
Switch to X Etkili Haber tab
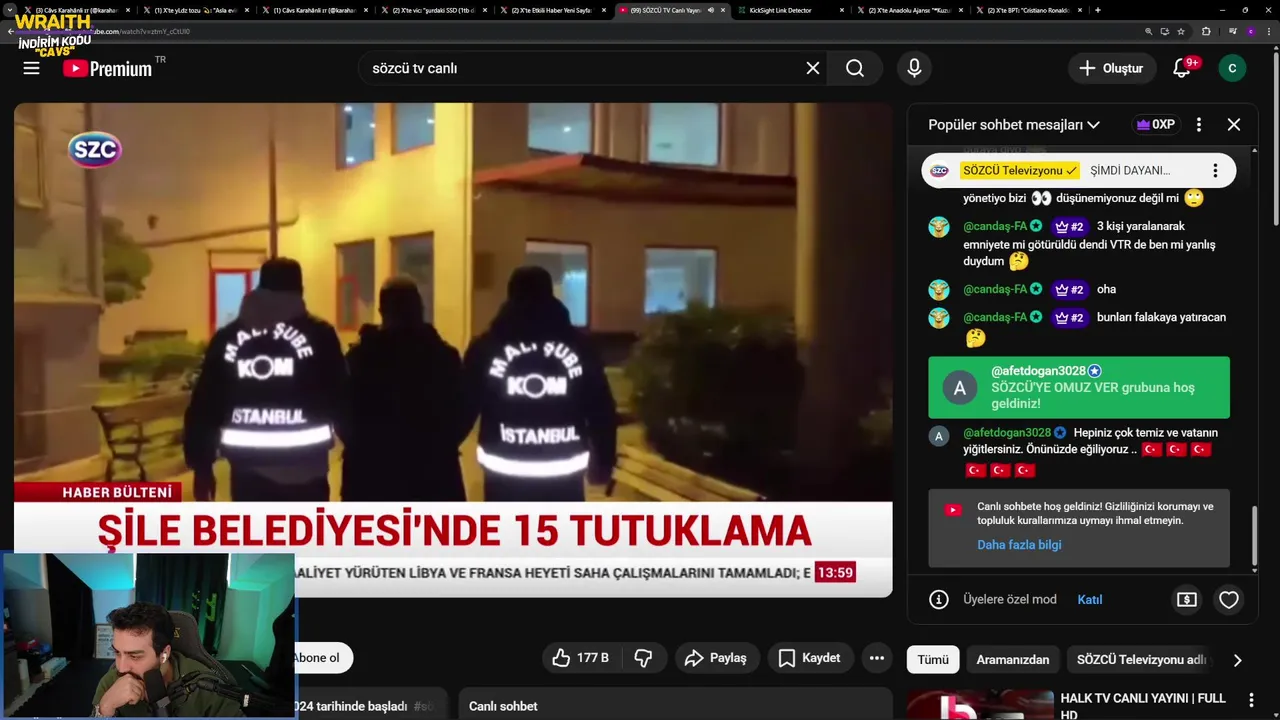pos(552,10)
